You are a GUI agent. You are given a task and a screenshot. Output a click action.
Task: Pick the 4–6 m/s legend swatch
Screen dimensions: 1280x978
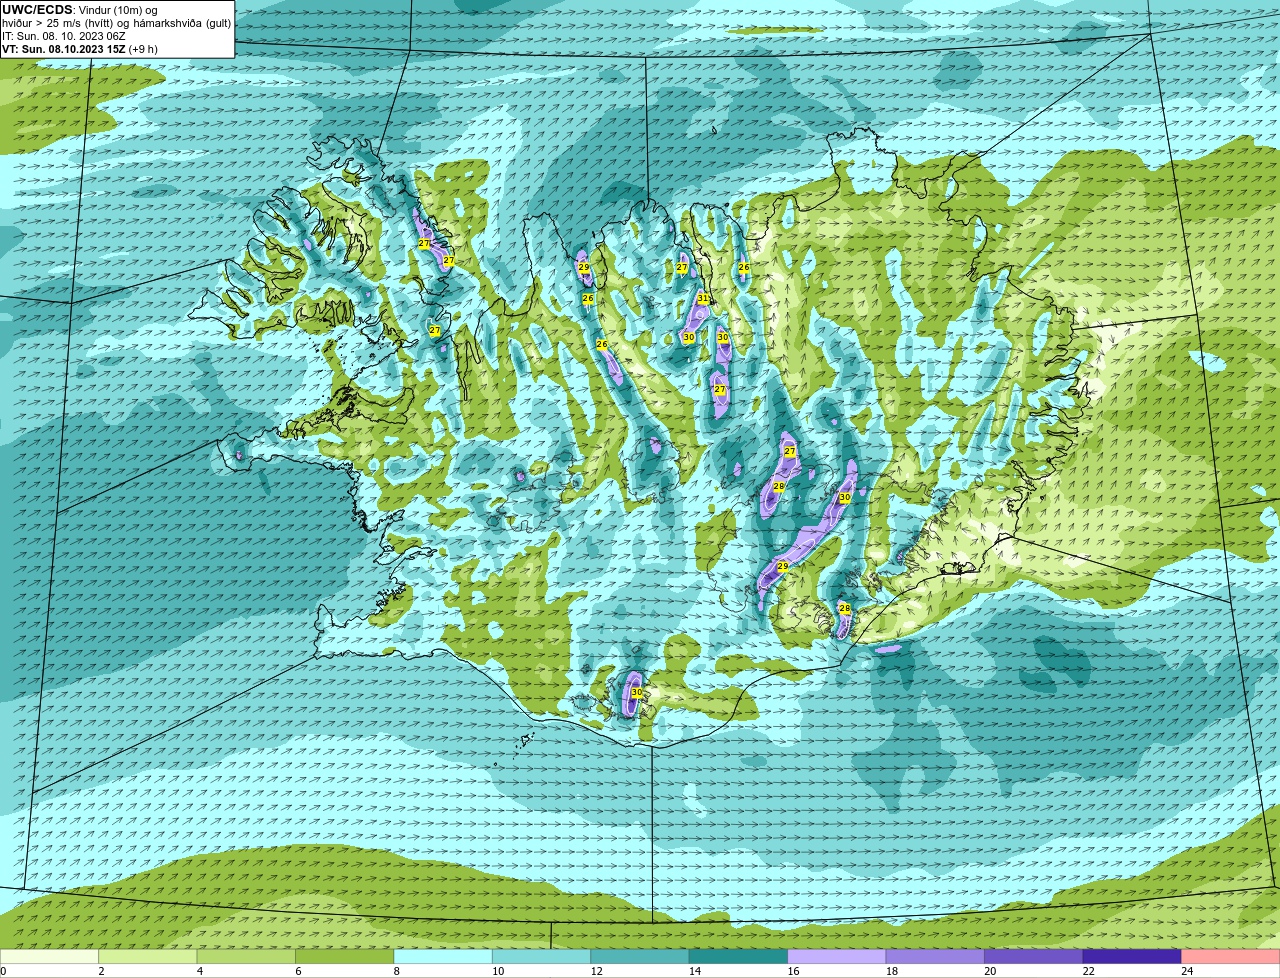click(x=247, y=956)
